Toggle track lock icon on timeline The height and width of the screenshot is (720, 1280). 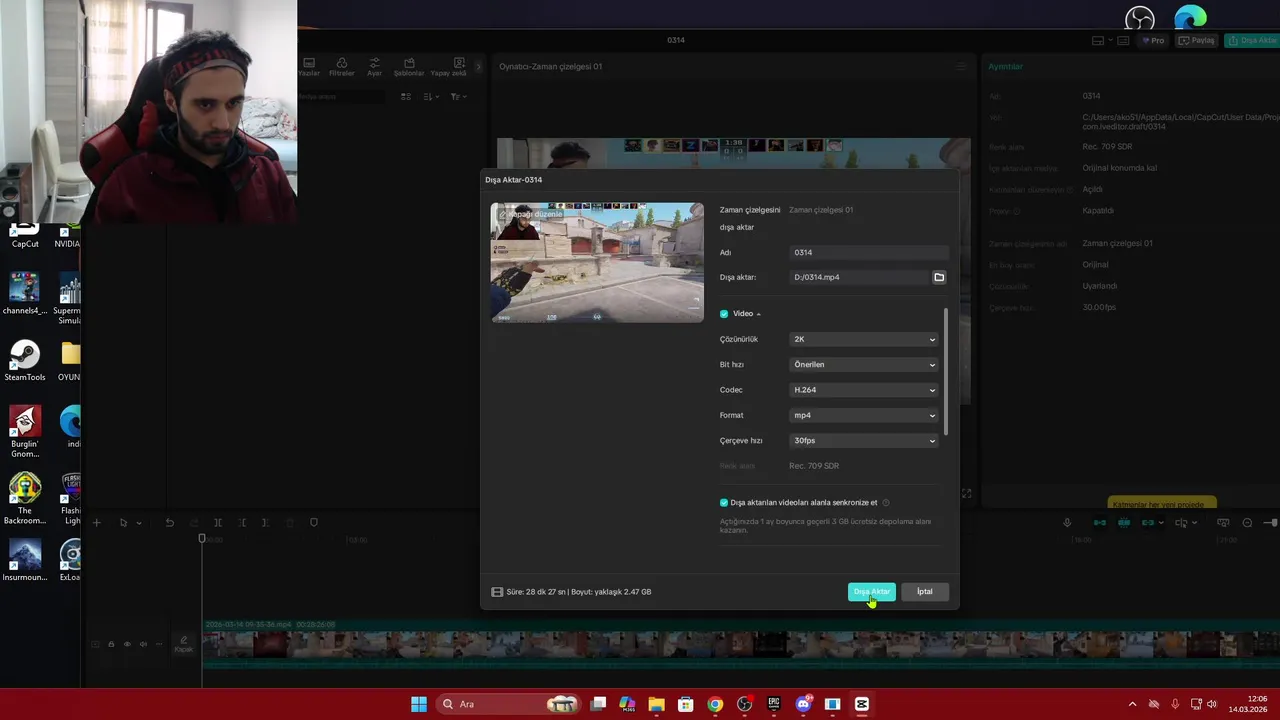pyautogui.click(x=111, y=644)
